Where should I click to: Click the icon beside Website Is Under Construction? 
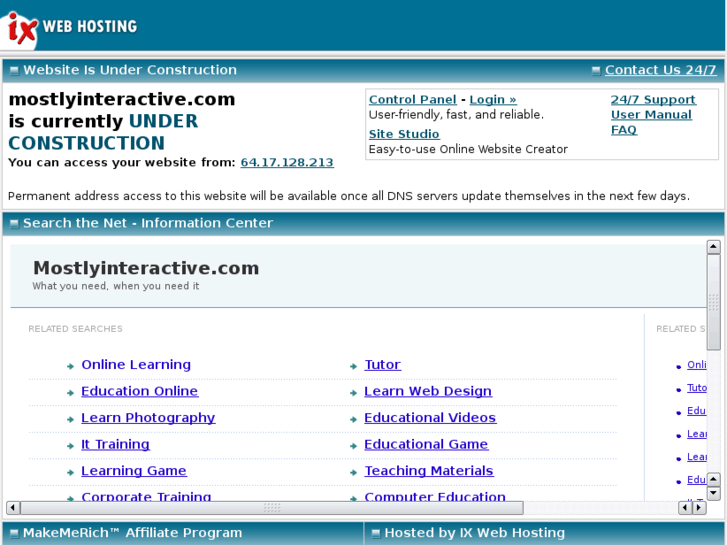(x=14, y=71)
